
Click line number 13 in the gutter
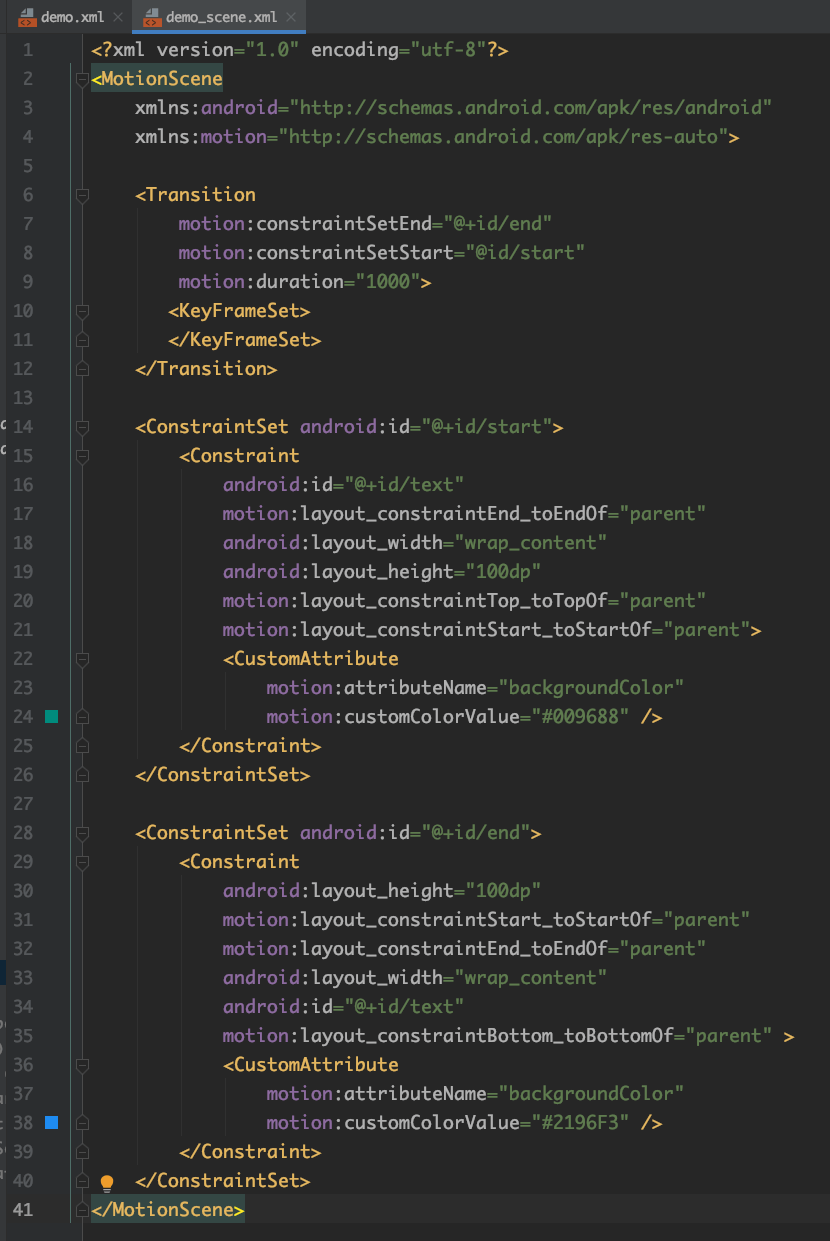pos(23,397)
